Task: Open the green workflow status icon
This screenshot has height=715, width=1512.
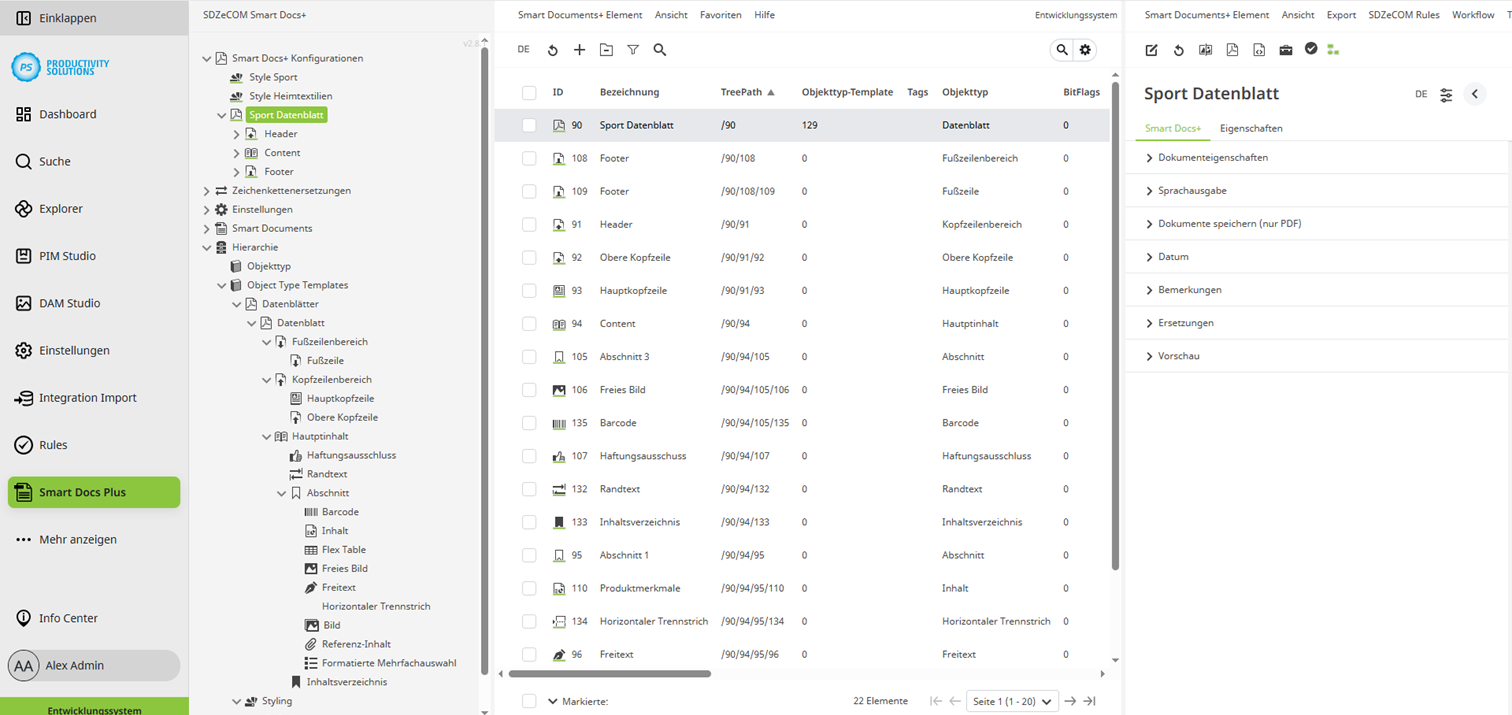Action: coord(1332,49)
